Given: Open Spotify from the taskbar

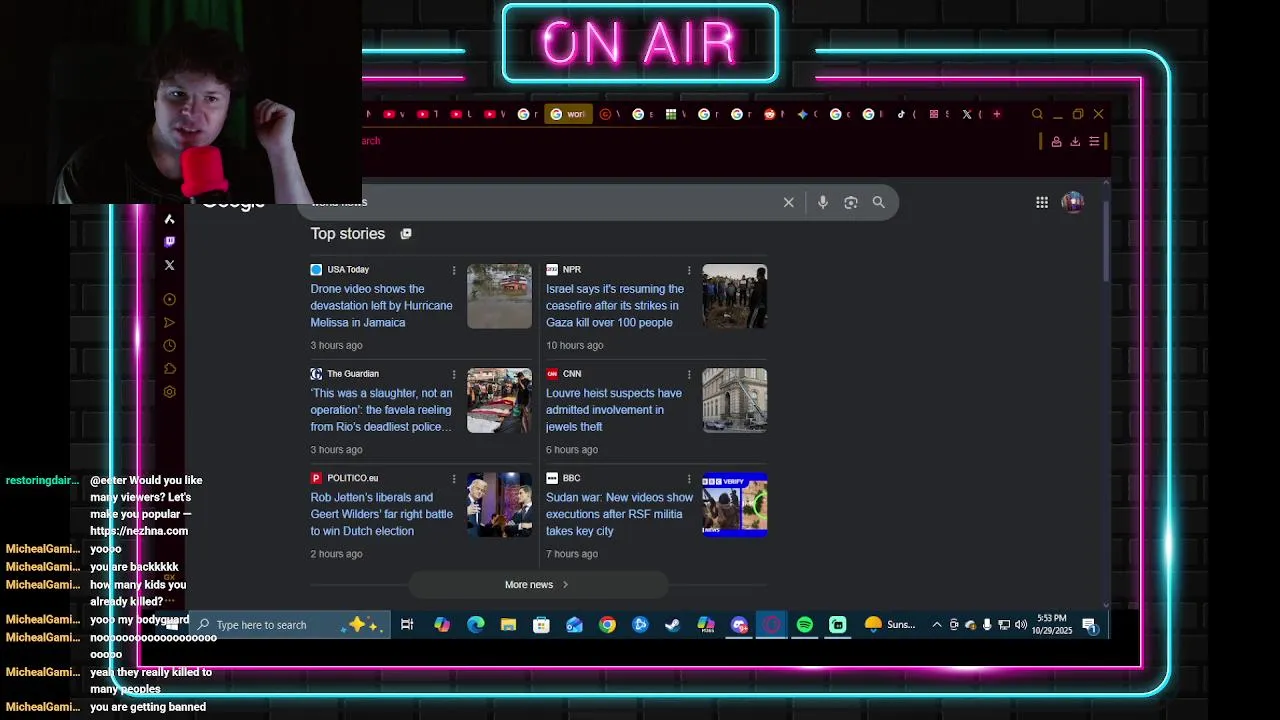Looking at the screenshot, I should point(805,625).
